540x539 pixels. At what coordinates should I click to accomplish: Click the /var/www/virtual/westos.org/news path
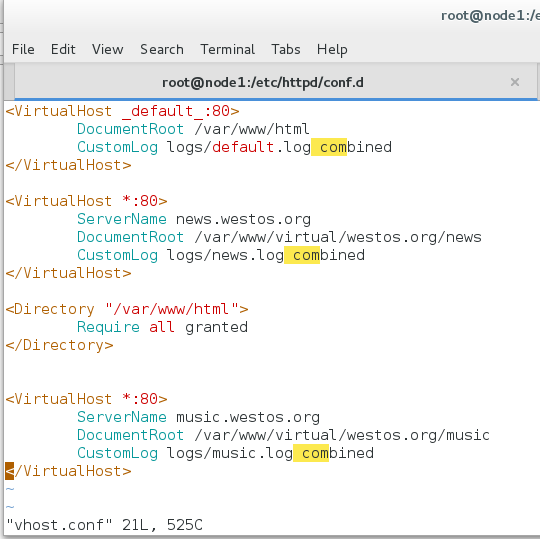coord(338,237)
